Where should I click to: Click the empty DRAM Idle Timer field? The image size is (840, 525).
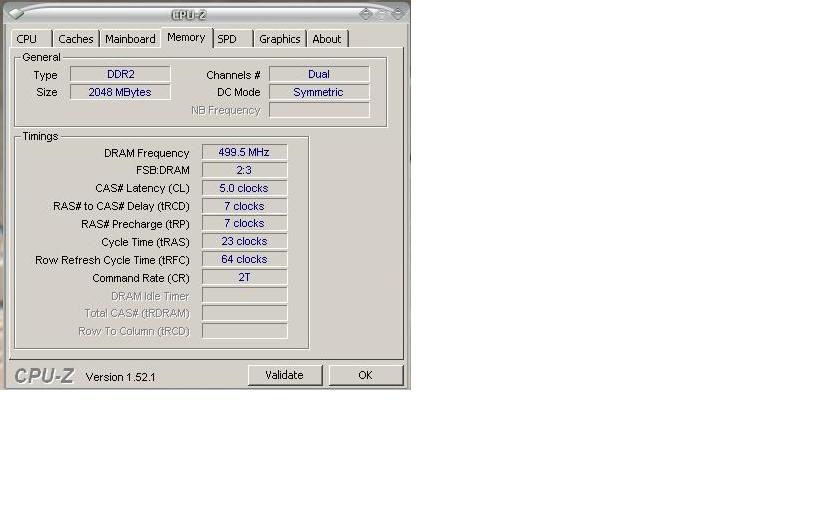coord(244,295)
